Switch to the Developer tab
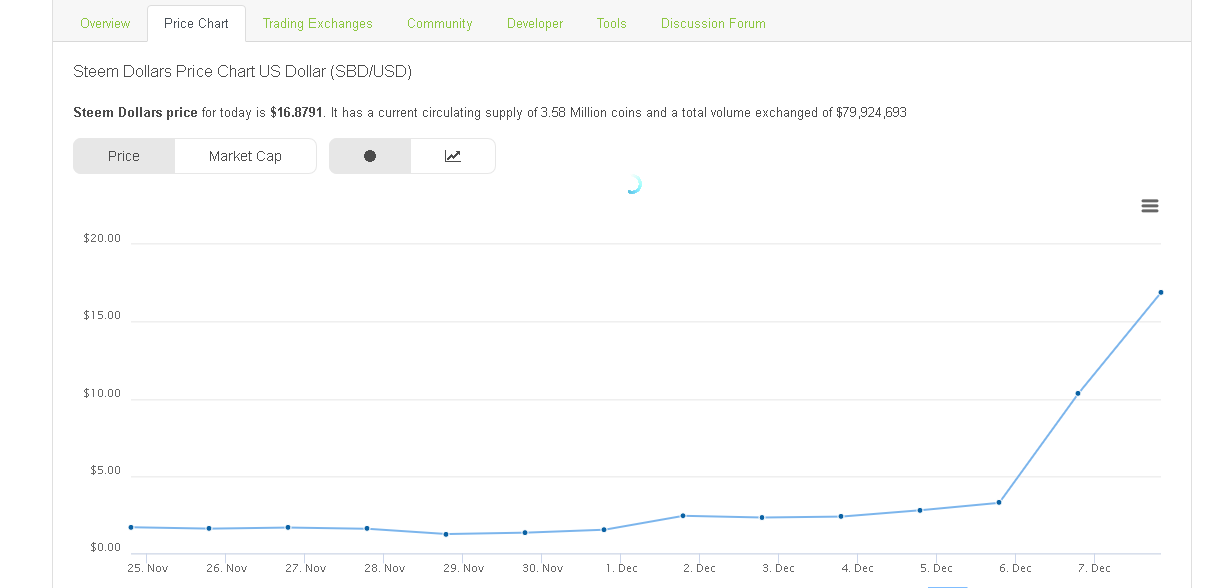Screen dimensions: 1224x588 tap(535, 23)
